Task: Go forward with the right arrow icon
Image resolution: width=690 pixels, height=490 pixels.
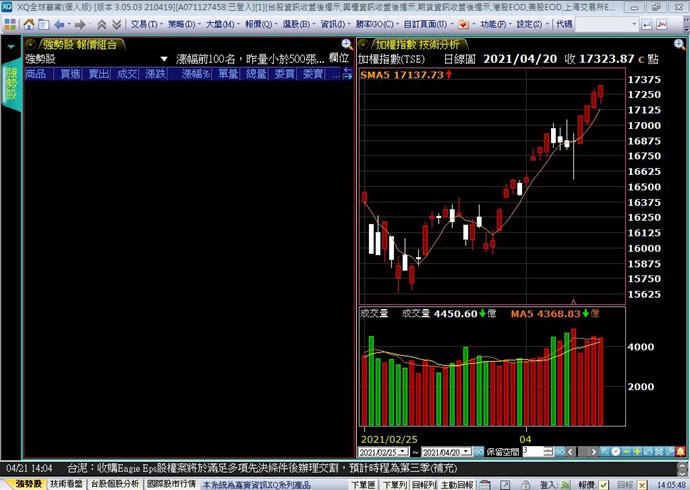Action: 80,25
